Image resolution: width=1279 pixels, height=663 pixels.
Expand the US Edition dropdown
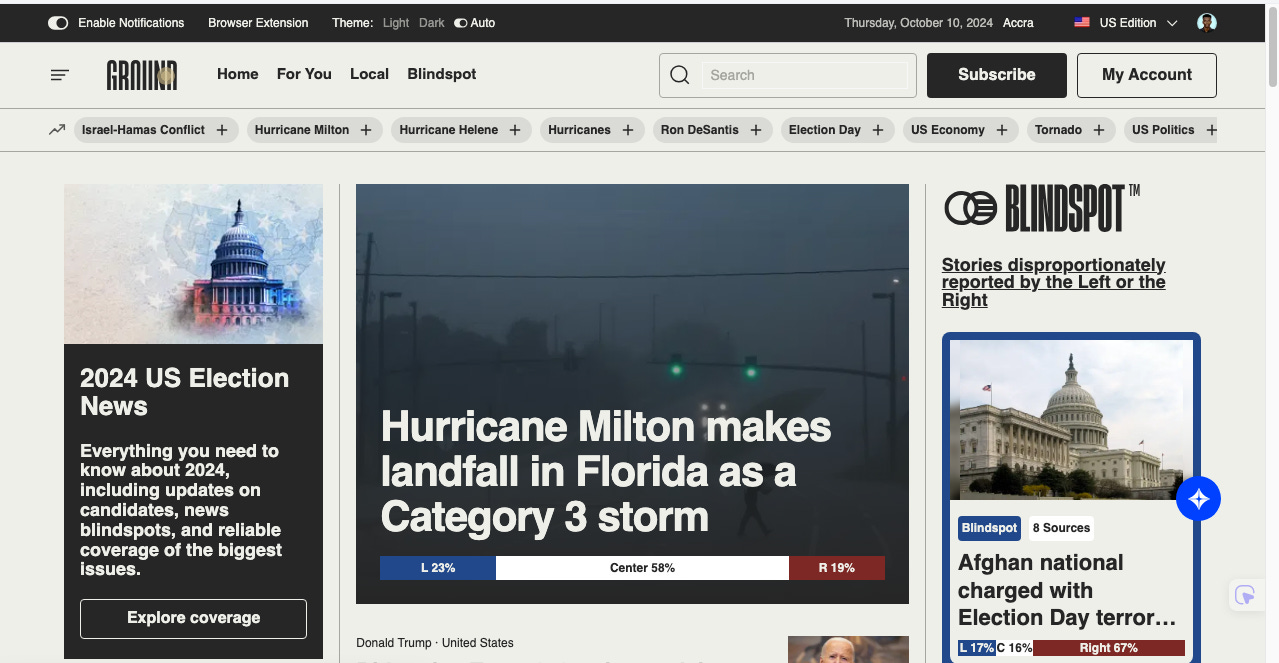tap(1126, 23)
